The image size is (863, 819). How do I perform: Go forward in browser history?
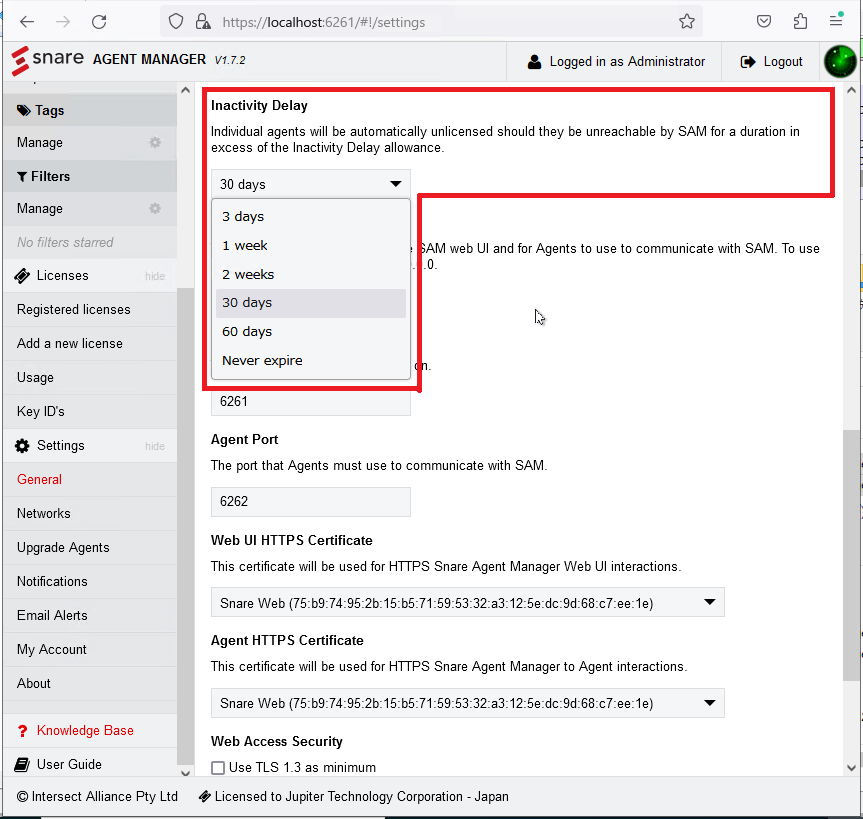(63, 22)
